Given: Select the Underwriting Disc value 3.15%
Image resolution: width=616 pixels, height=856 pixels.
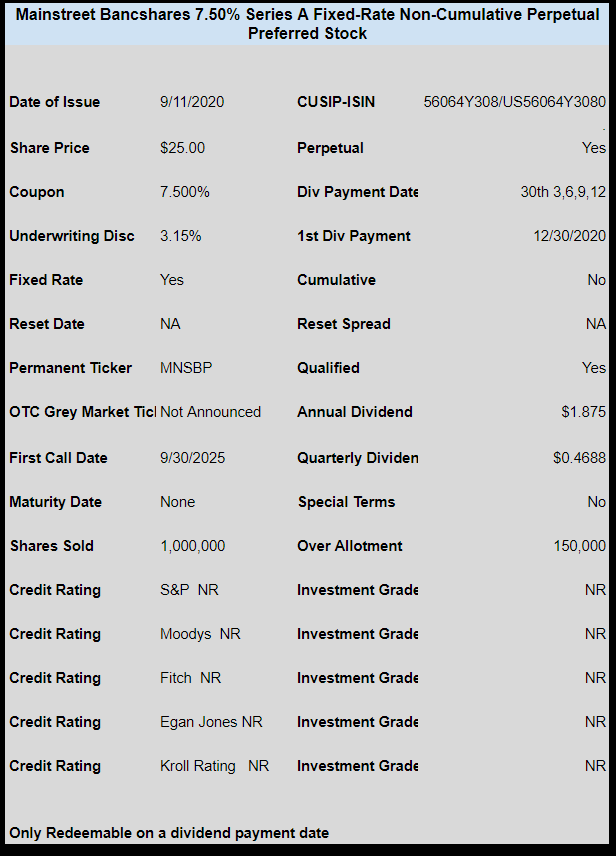Looking at the screenshot, I should coord(181,236).
